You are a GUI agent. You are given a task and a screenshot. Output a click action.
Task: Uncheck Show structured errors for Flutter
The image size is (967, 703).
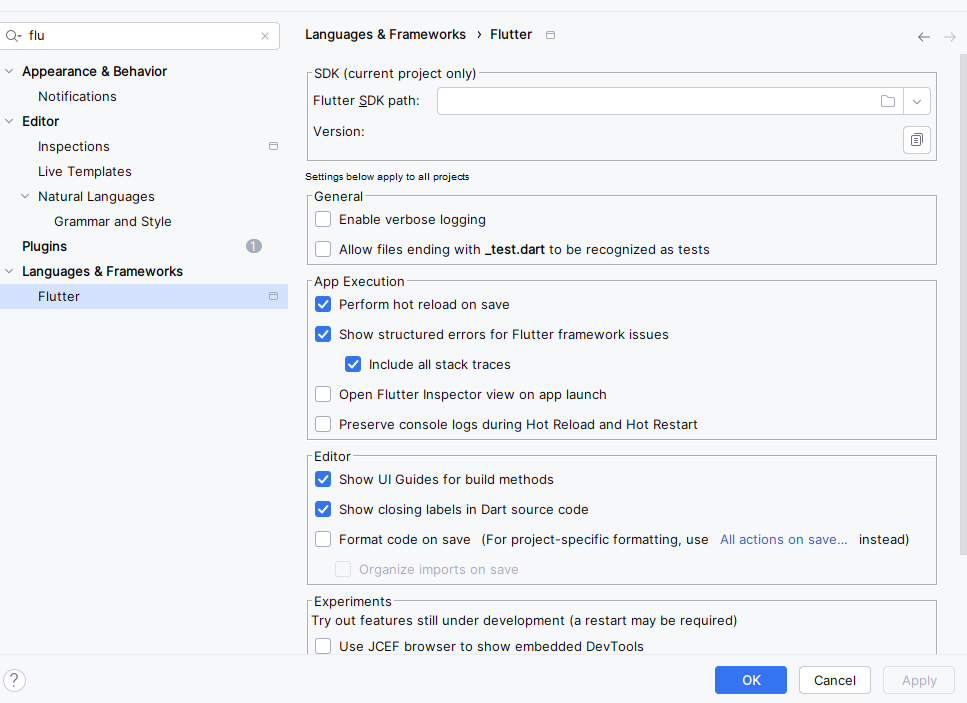point(323,334)
